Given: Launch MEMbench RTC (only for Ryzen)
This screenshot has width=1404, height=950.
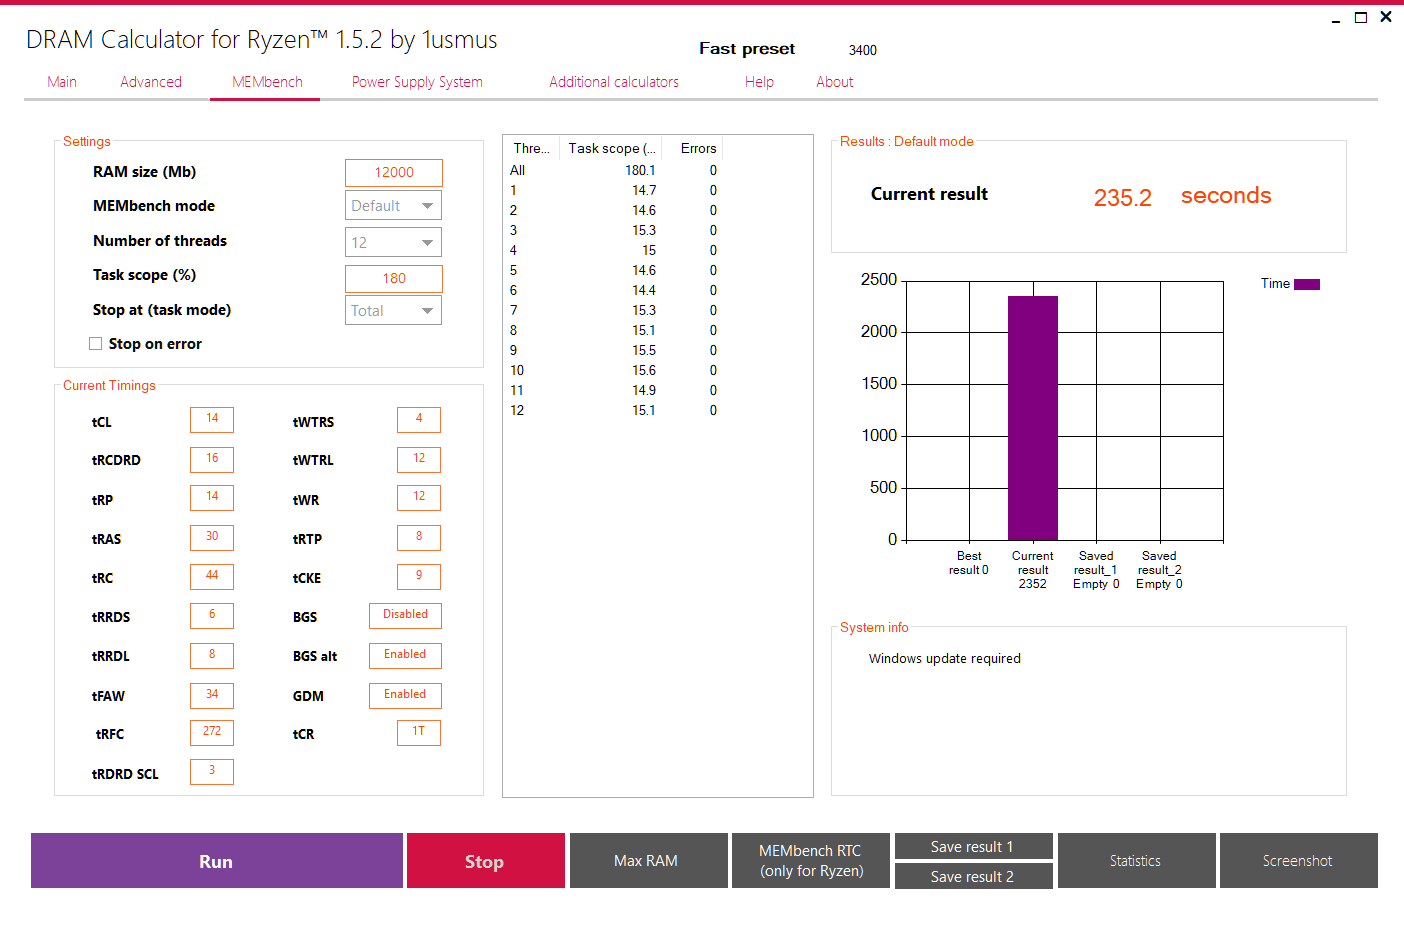Looking at the screenshot, I should pos(811,861).
